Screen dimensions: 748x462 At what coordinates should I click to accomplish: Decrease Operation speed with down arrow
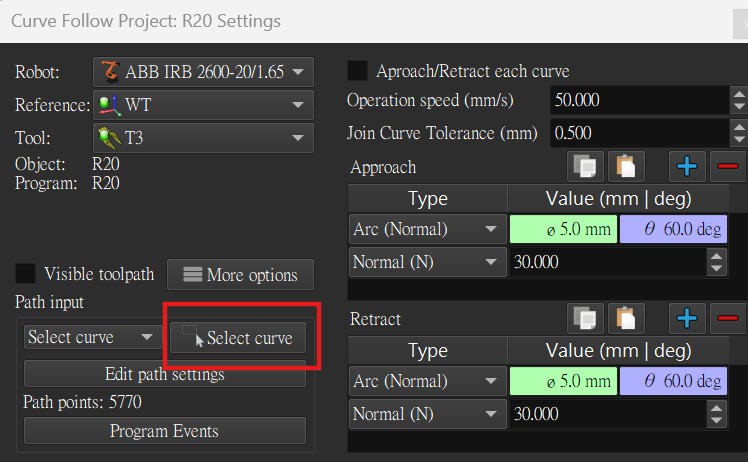739,106
